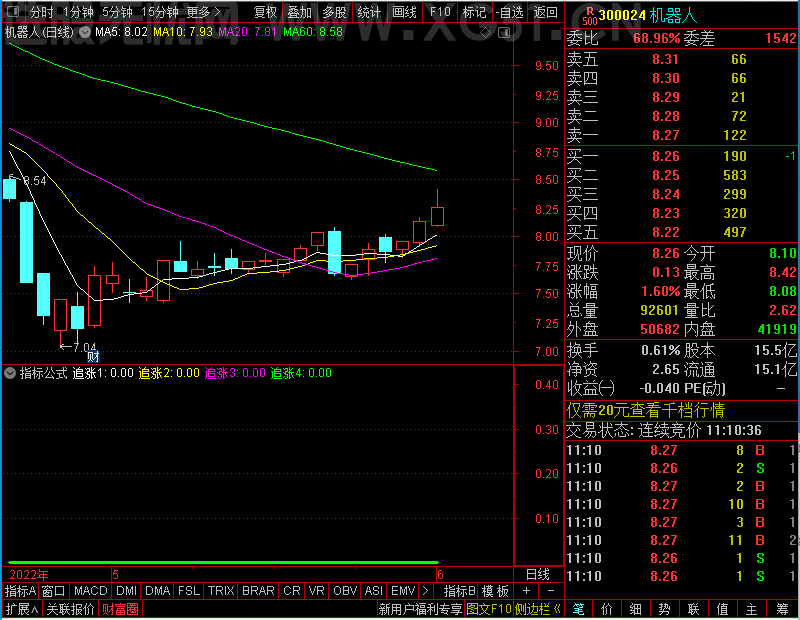Image resolution: width=800 pixels, height=620 pixels.
Task: Toggle the side panel icon beside the diamond
Action: click(x=504, y=33)
